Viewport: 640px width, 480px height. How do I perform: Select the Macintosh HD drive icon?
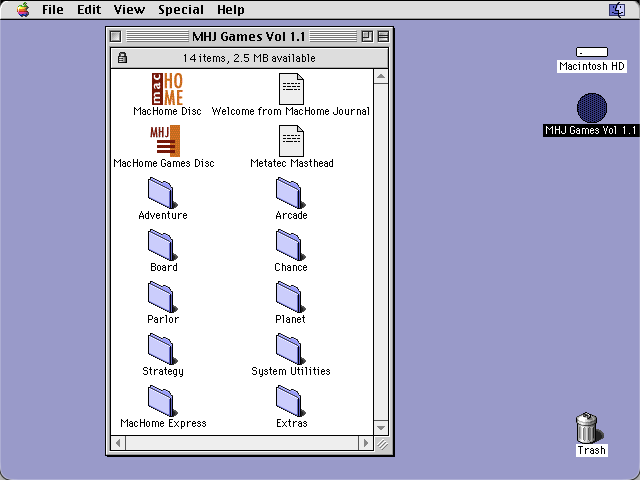pyautogui.click(x=592, y=52)
